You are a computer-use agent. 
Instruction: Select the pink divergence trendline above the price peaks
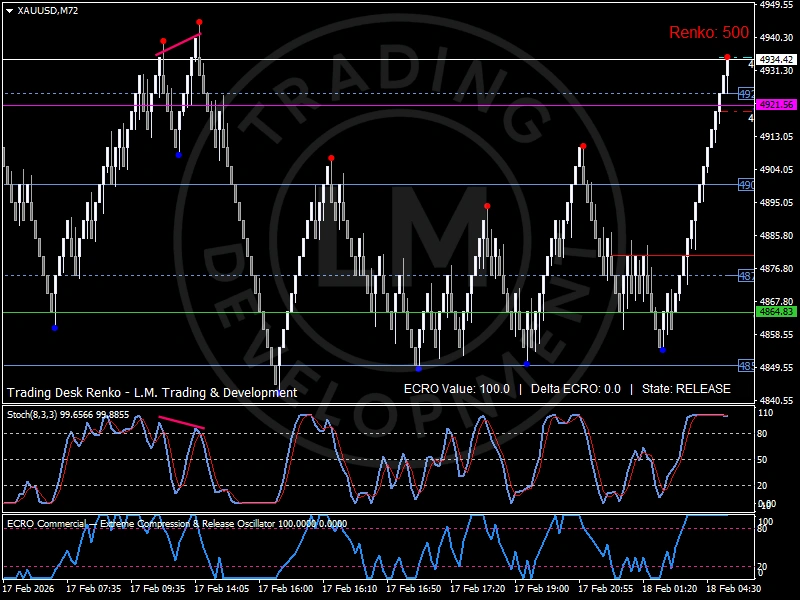click(178, 44)
